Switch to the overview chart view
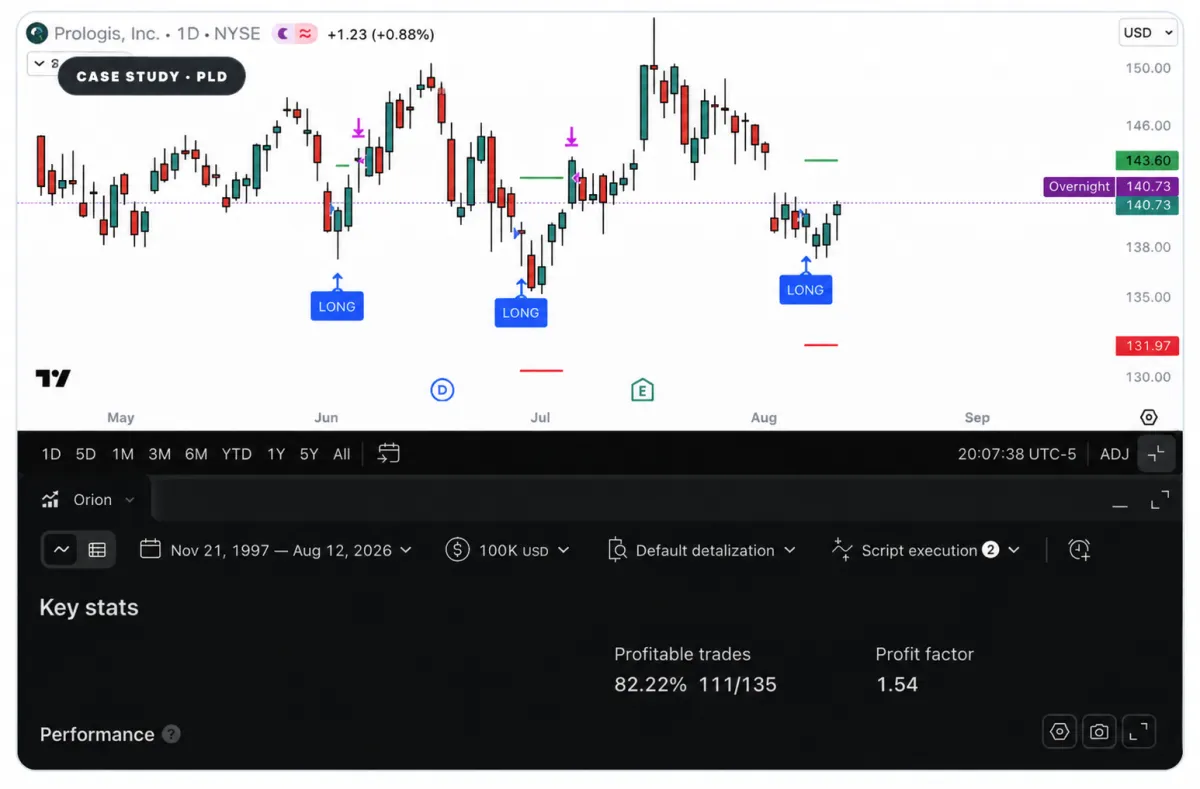This screenshot has width=1200, height=789. [x=61, y=549]
